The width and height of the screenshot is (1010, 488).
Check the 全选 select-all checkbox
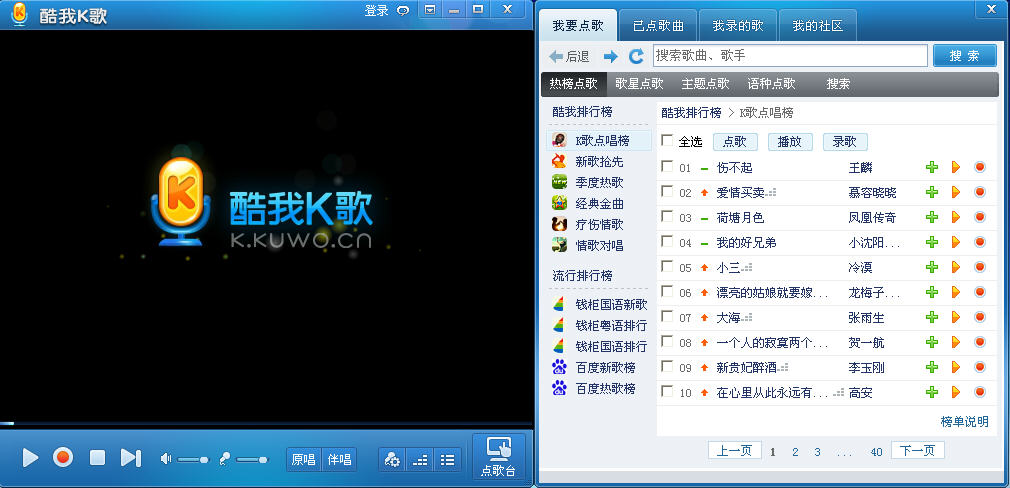[668, 141]
